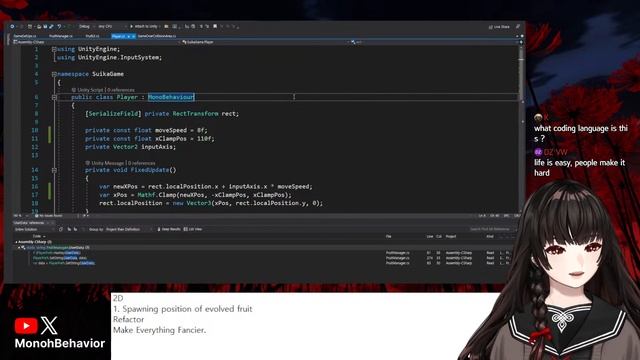Open the Entire Solution scope dropdown

(x=34, y=229)
